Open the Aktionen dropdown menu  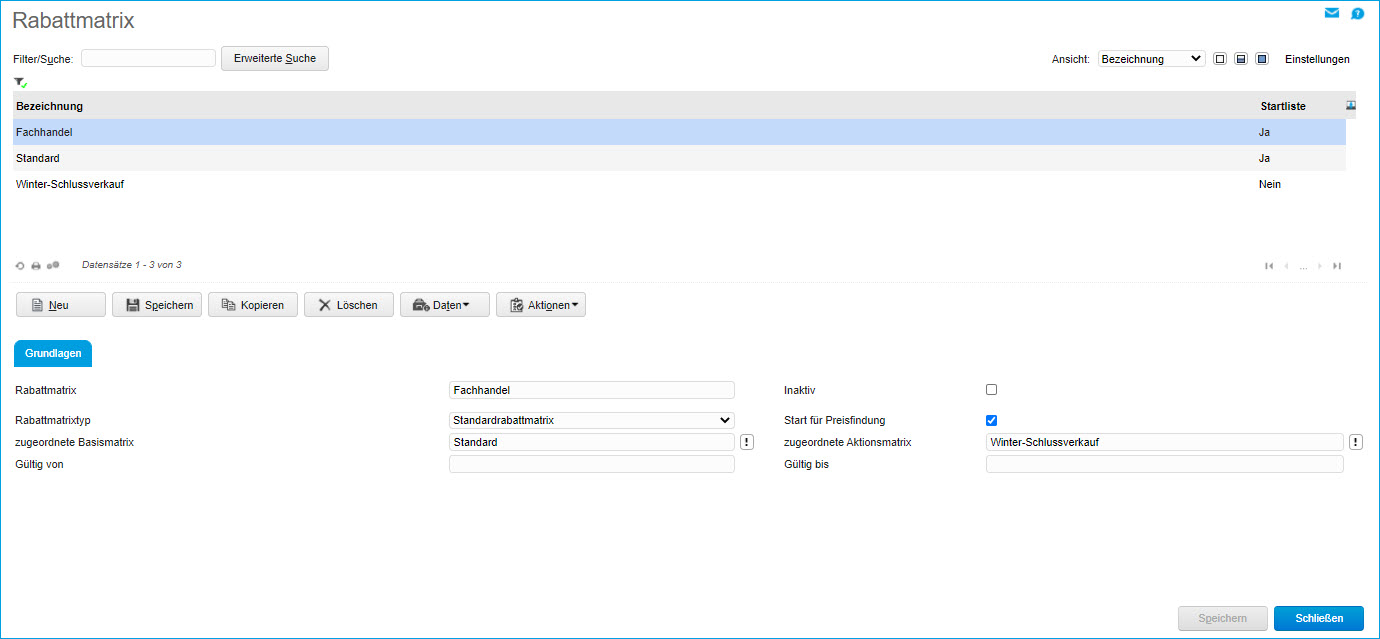coord(540,305)
